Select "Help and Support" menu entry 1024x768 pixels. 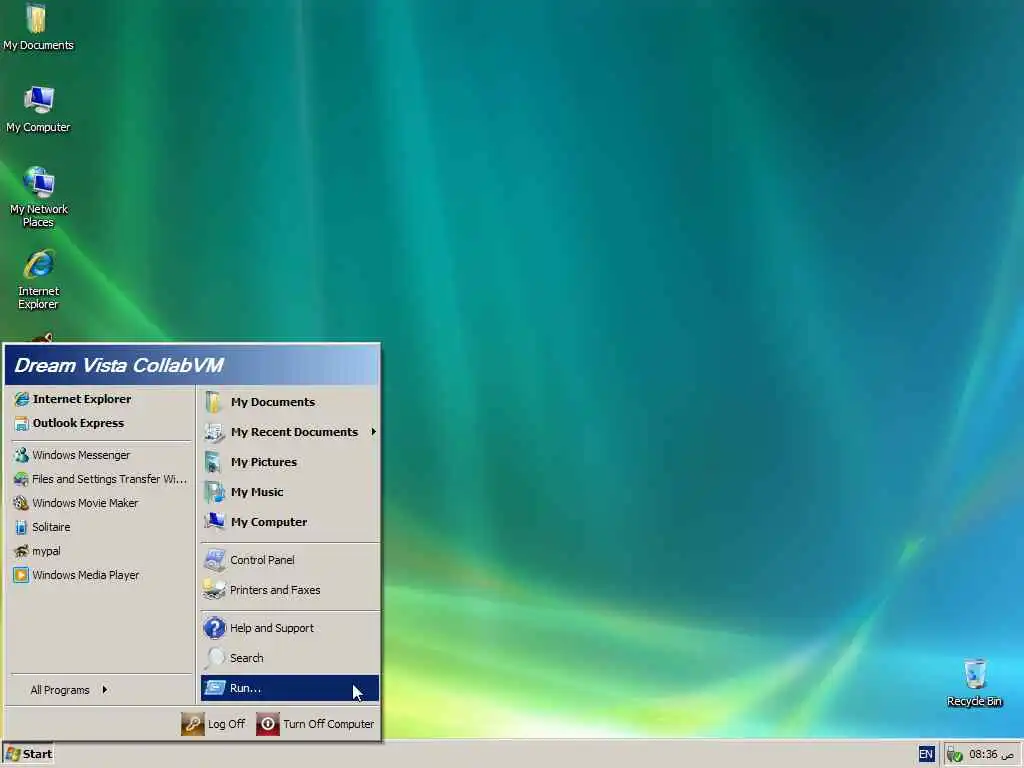290,628
